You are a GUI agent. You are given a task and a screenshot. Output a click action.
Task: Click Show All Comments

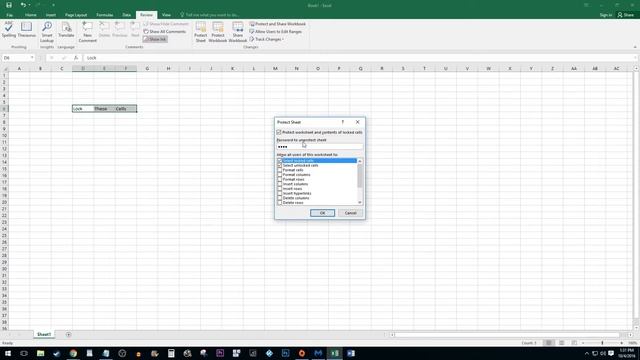[x=164, y=31]
